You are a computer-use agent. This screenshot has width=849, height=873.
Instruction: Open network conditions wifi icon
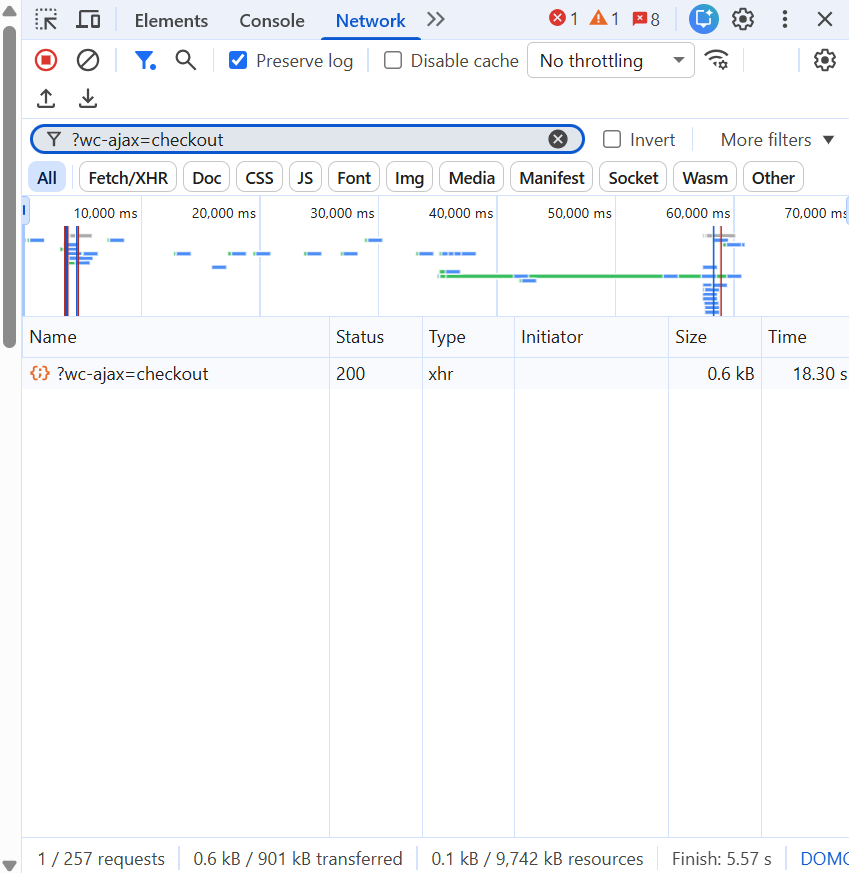(716, 60)
